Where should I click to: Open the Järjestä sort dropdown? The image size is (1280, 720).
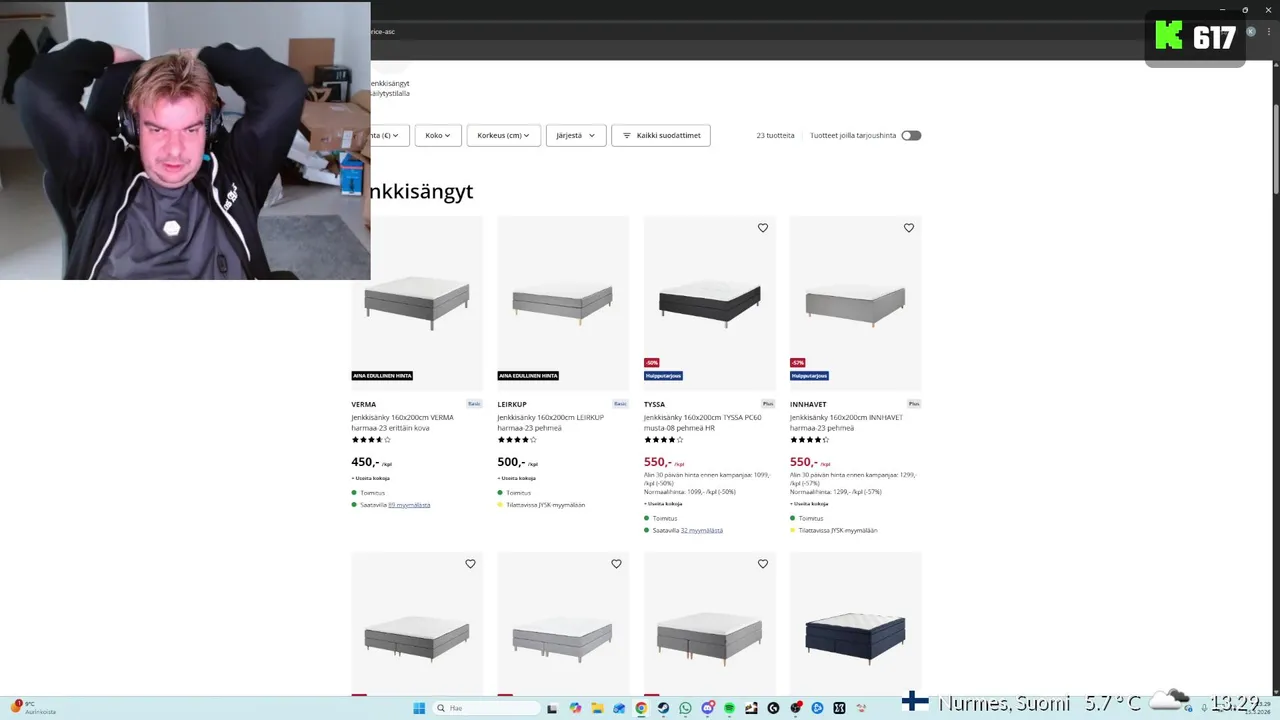click(576, 135)
